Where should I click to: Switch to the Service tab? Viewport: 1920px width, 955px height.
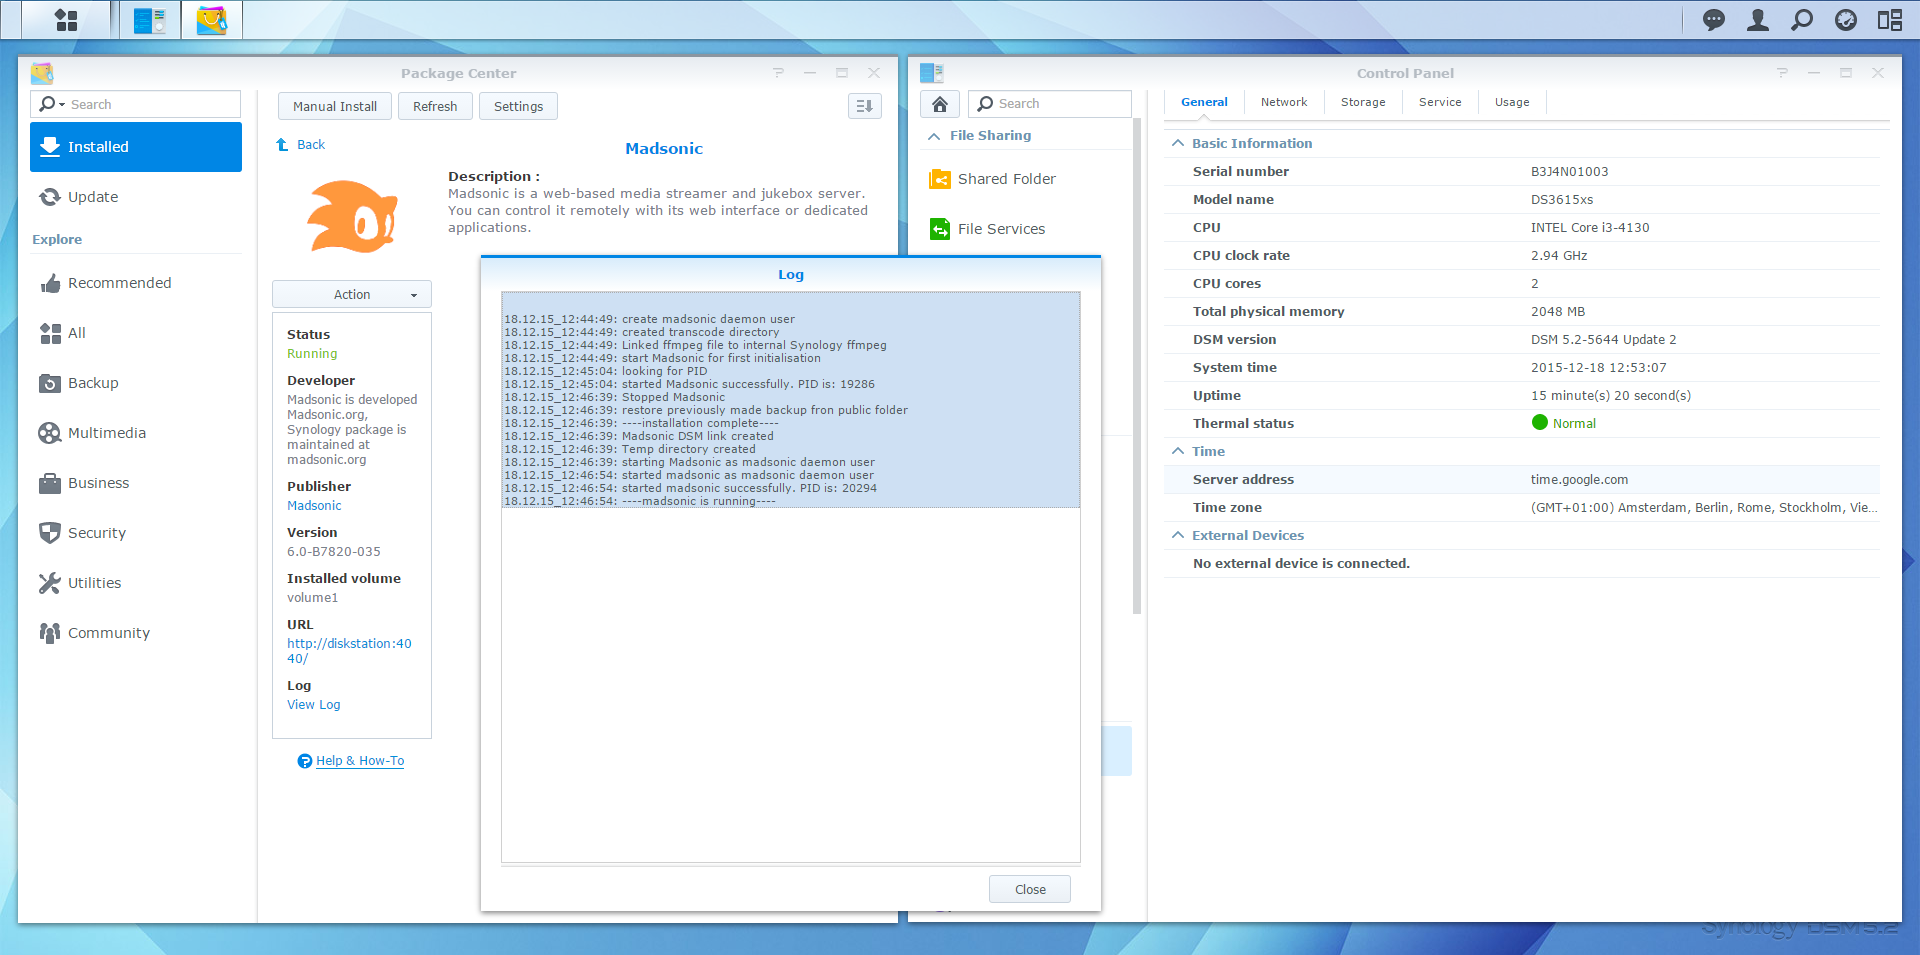click(x=1440, y=102)
